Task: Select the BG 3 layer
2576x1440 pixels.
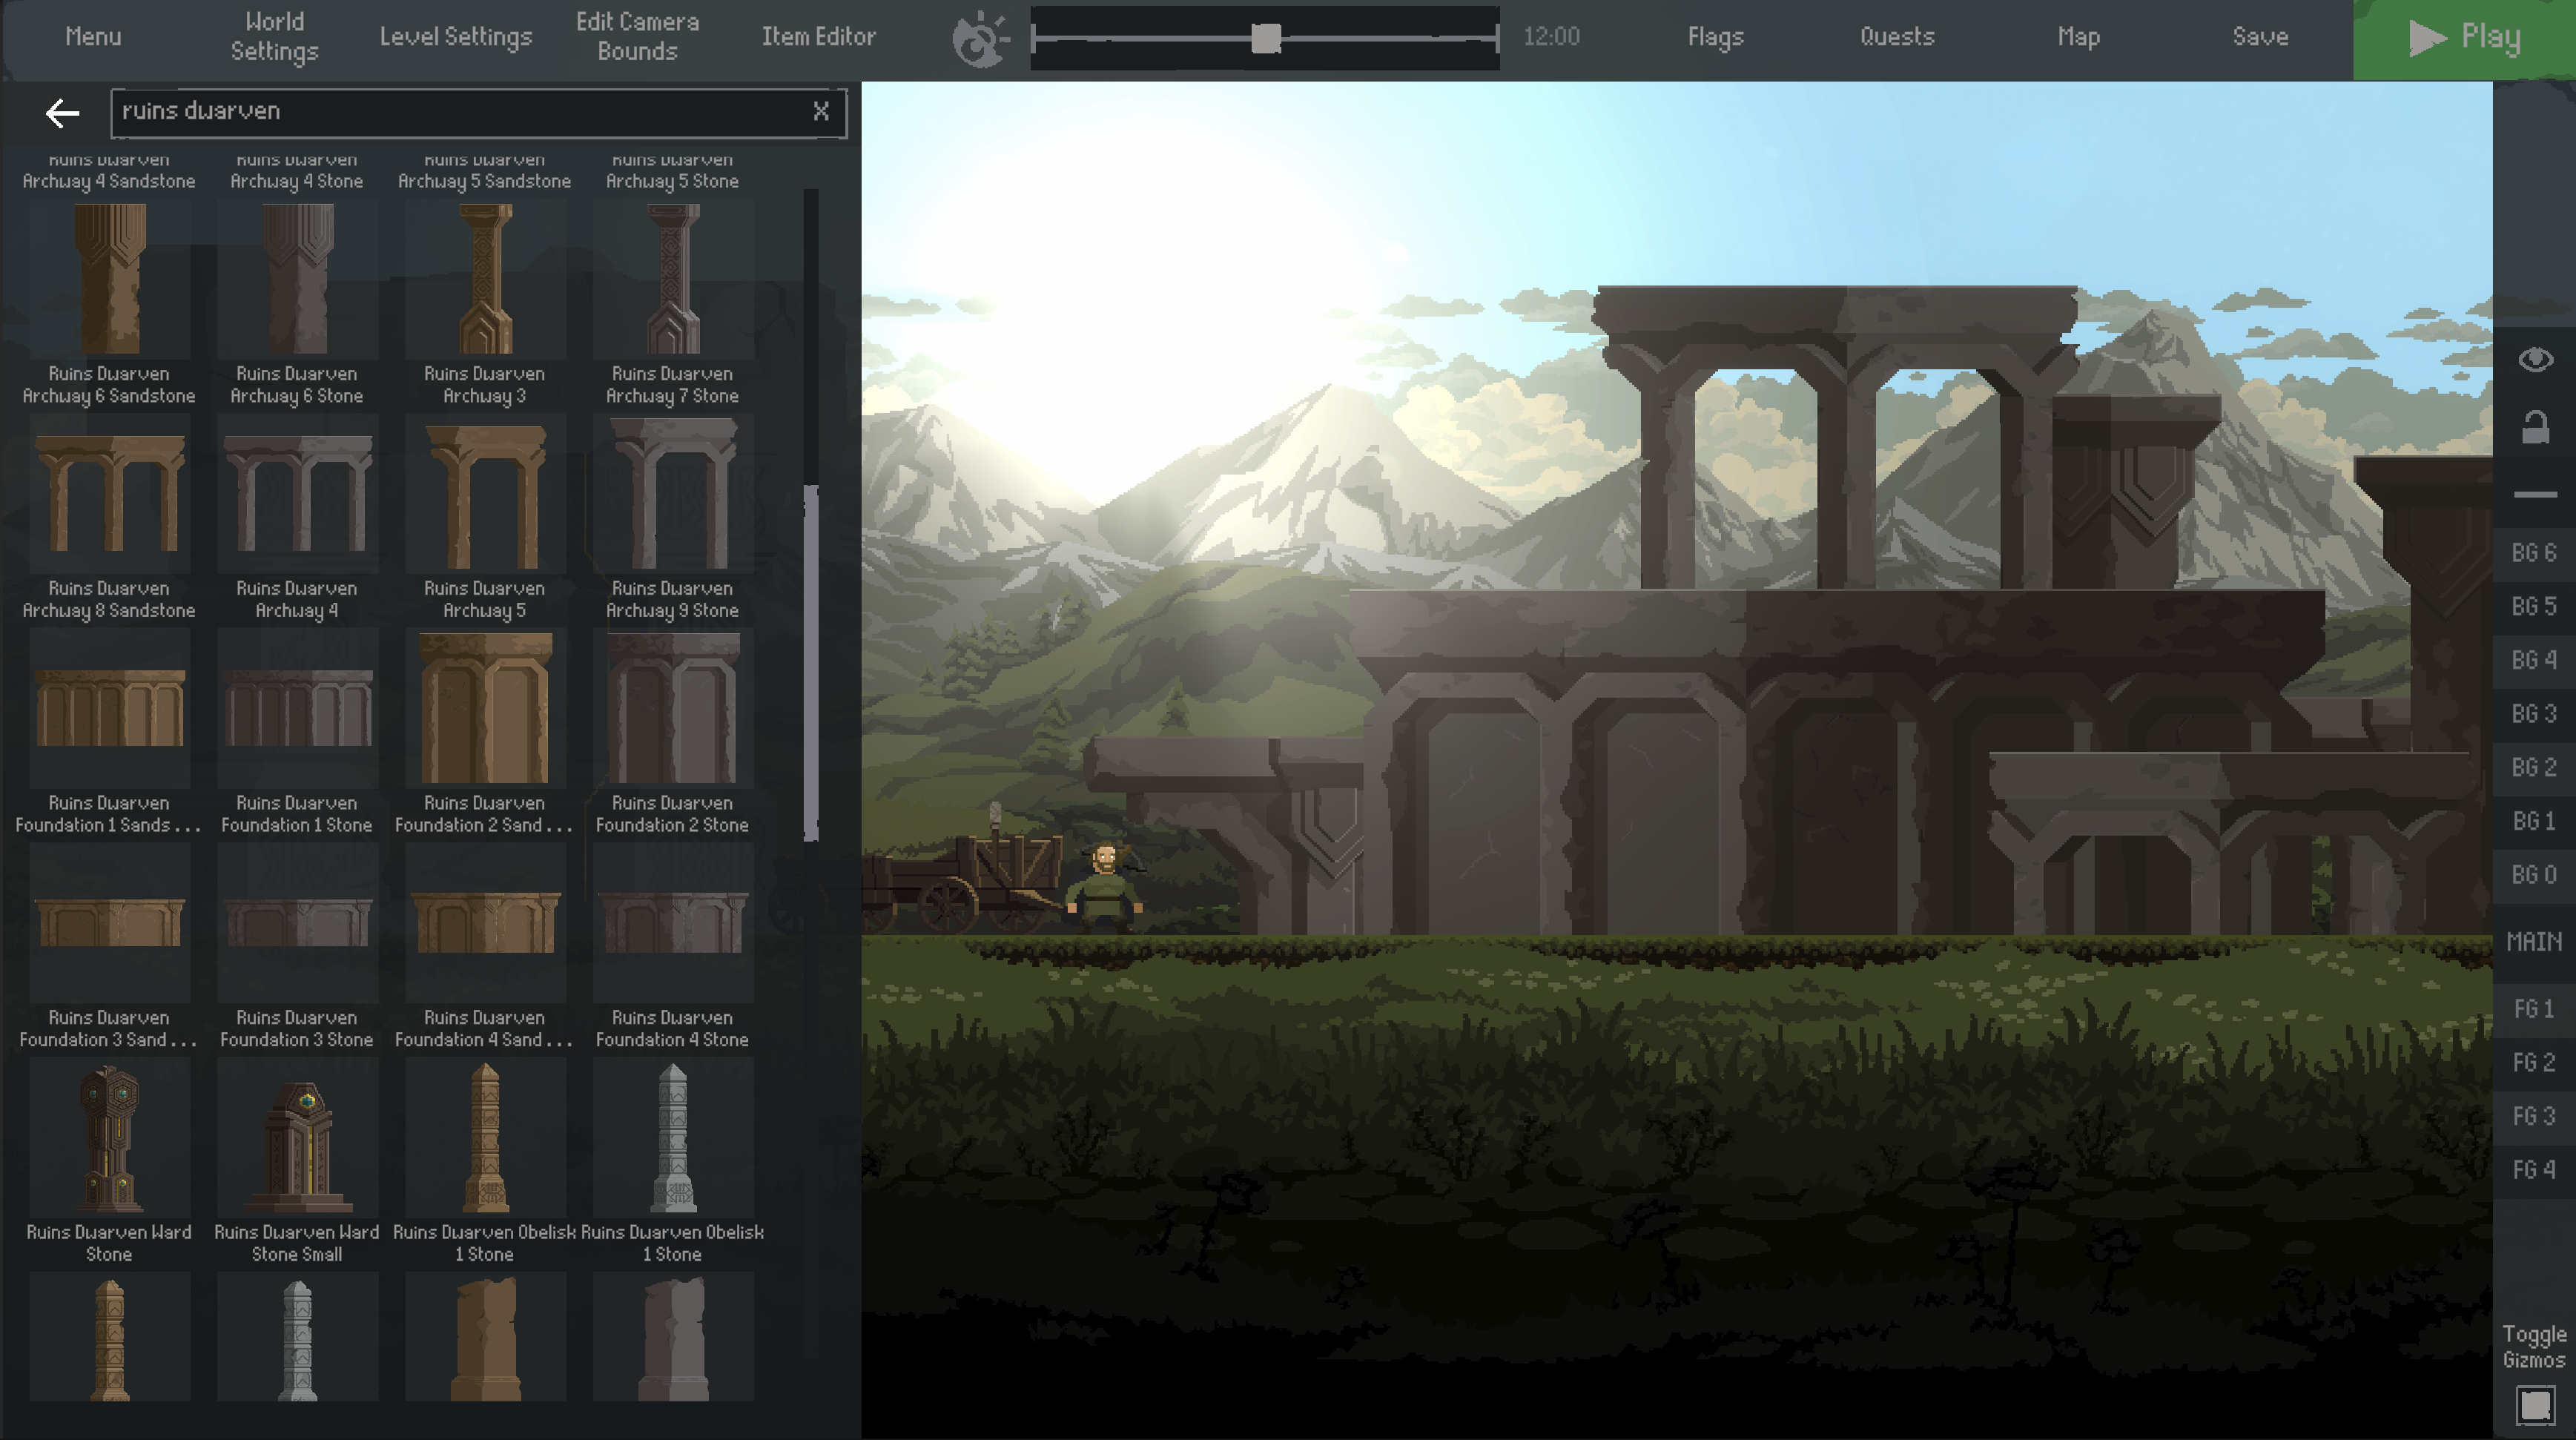Action: (2534, 713)
